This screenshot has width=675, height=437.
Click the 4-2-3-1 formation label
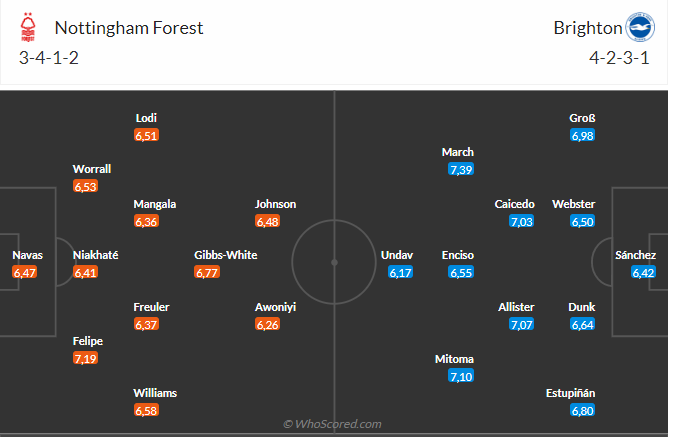(x=619, y=58)
